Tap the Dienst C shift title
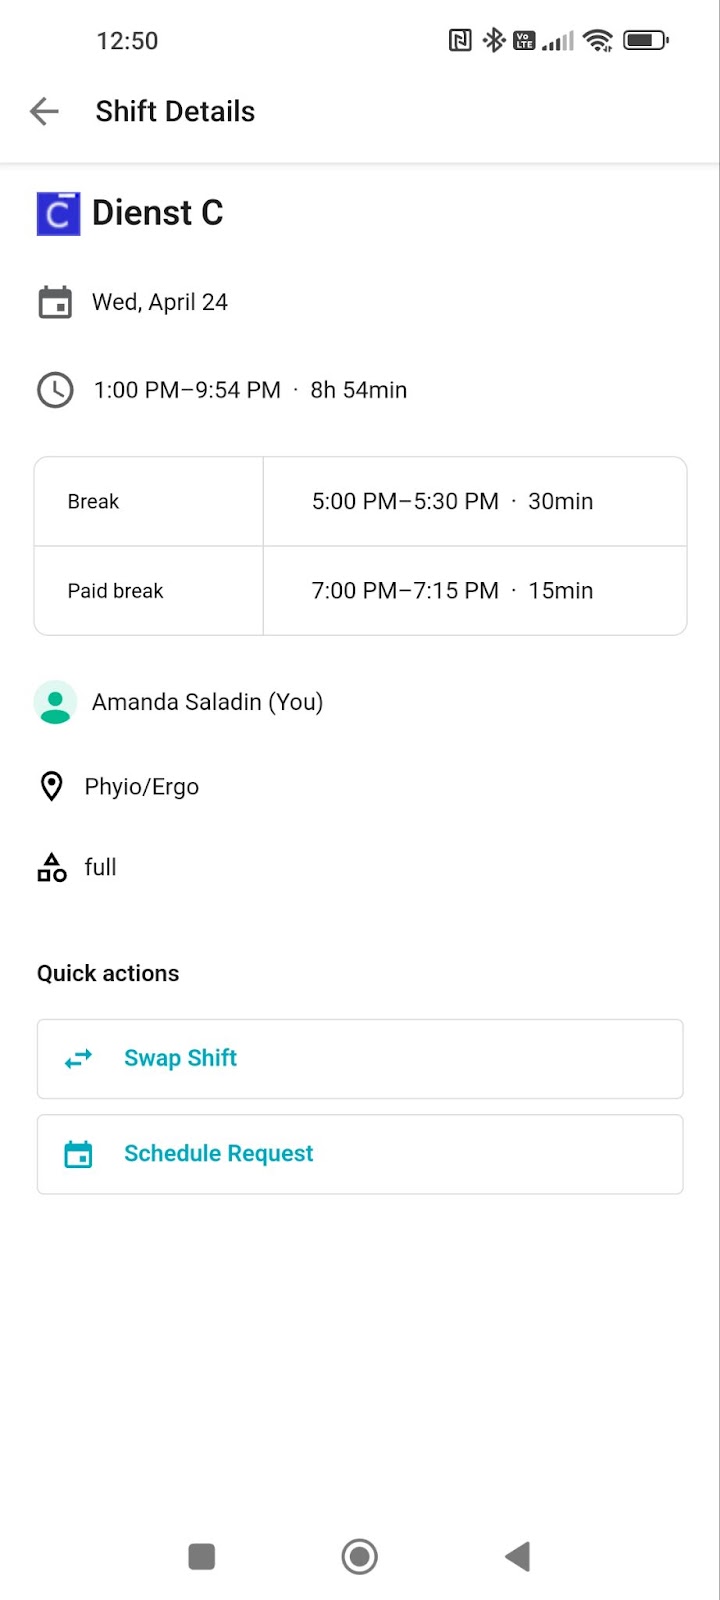This screenshot has width=720, height=1600. click(x=158, y=213)
